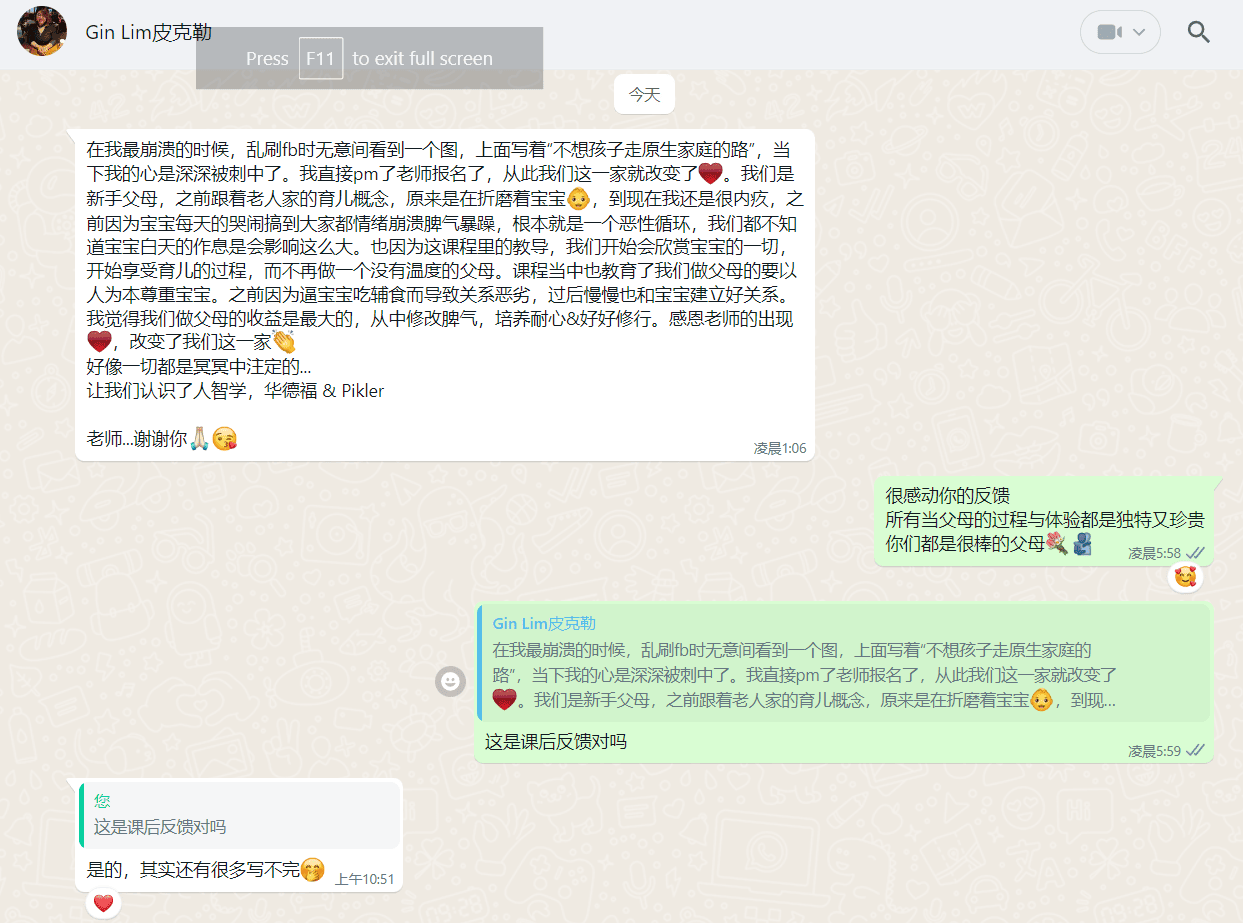Open the heart reaction under last message
1243x923 pixels.
click(x=103, y=904)
